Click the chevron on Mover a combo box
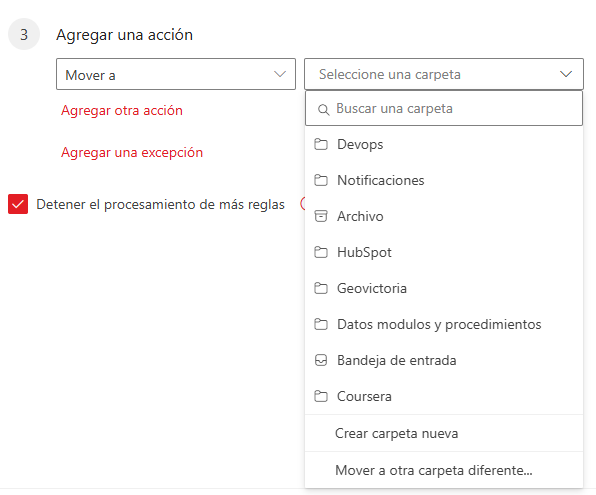This screenshot has width=596, height=495. pyautogui.click(x=280, y=74)
